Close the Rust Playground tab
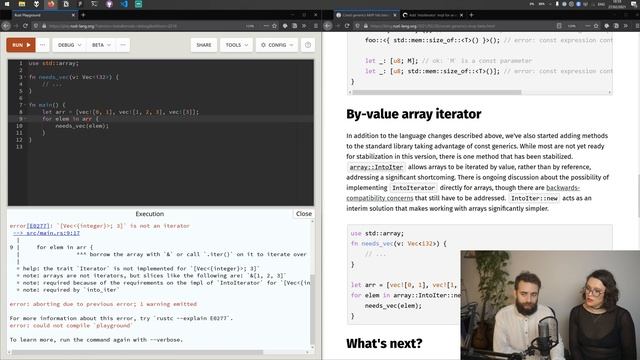The image size is (640, 360). [73, 15]
